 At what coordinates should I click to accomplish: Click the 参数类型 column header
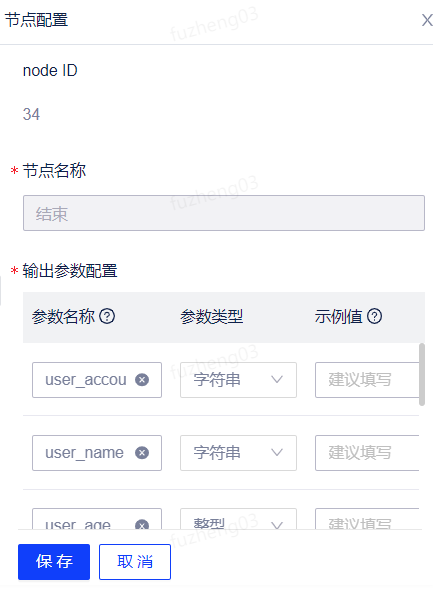click(211, 316)
